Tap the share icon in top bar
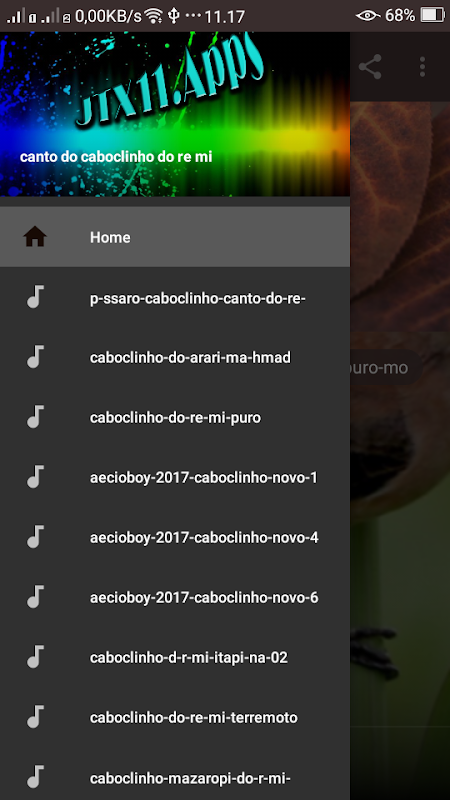This screenshot has width=450, height=800. coord(370,67)
